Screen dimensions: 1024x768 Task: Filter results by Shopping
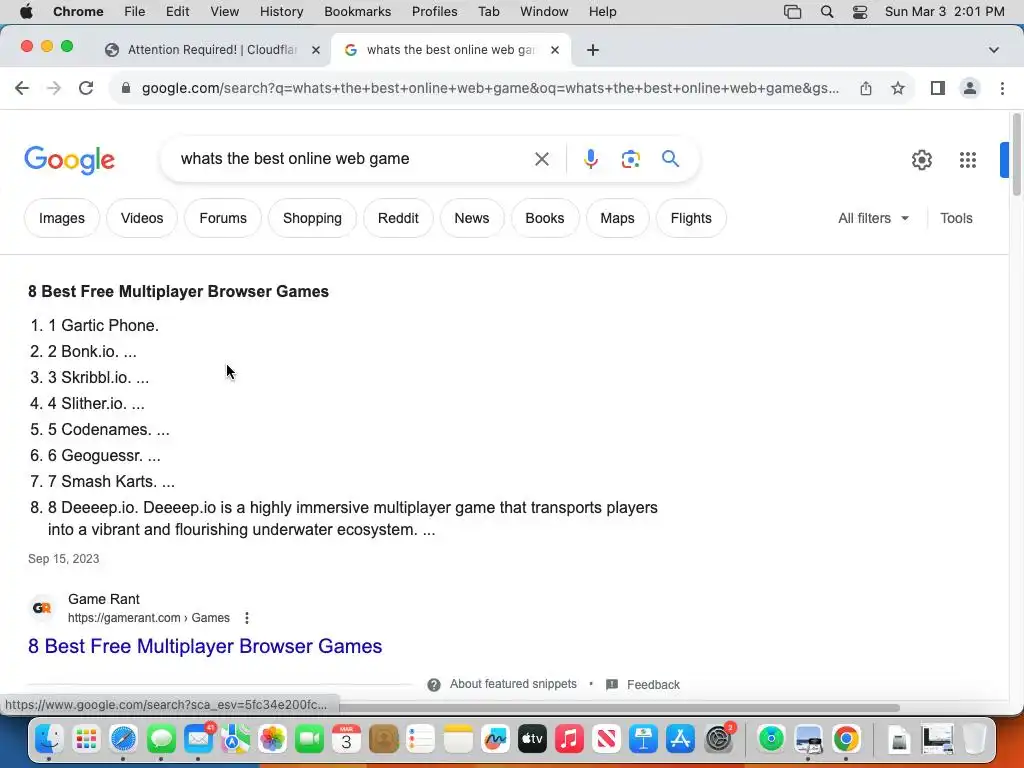click(312, 218)
